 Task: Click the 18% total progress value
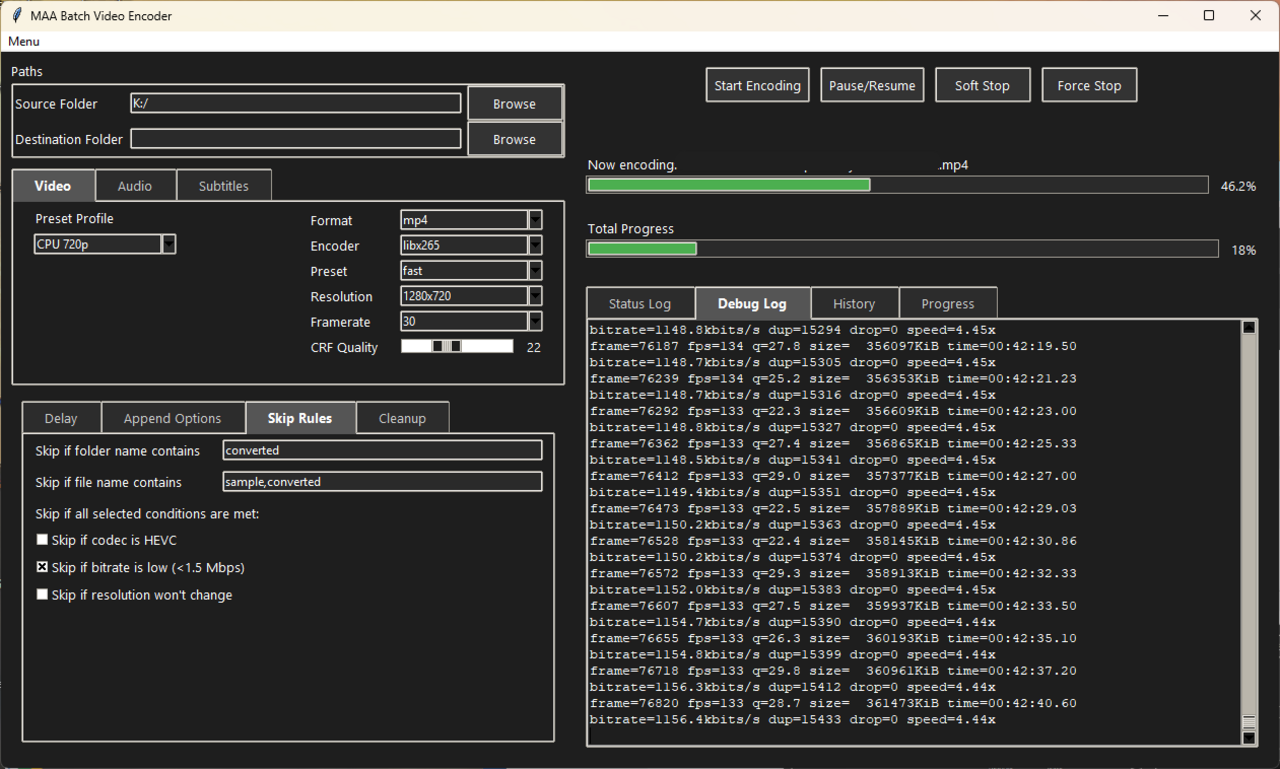click(x=1243, y=250)
